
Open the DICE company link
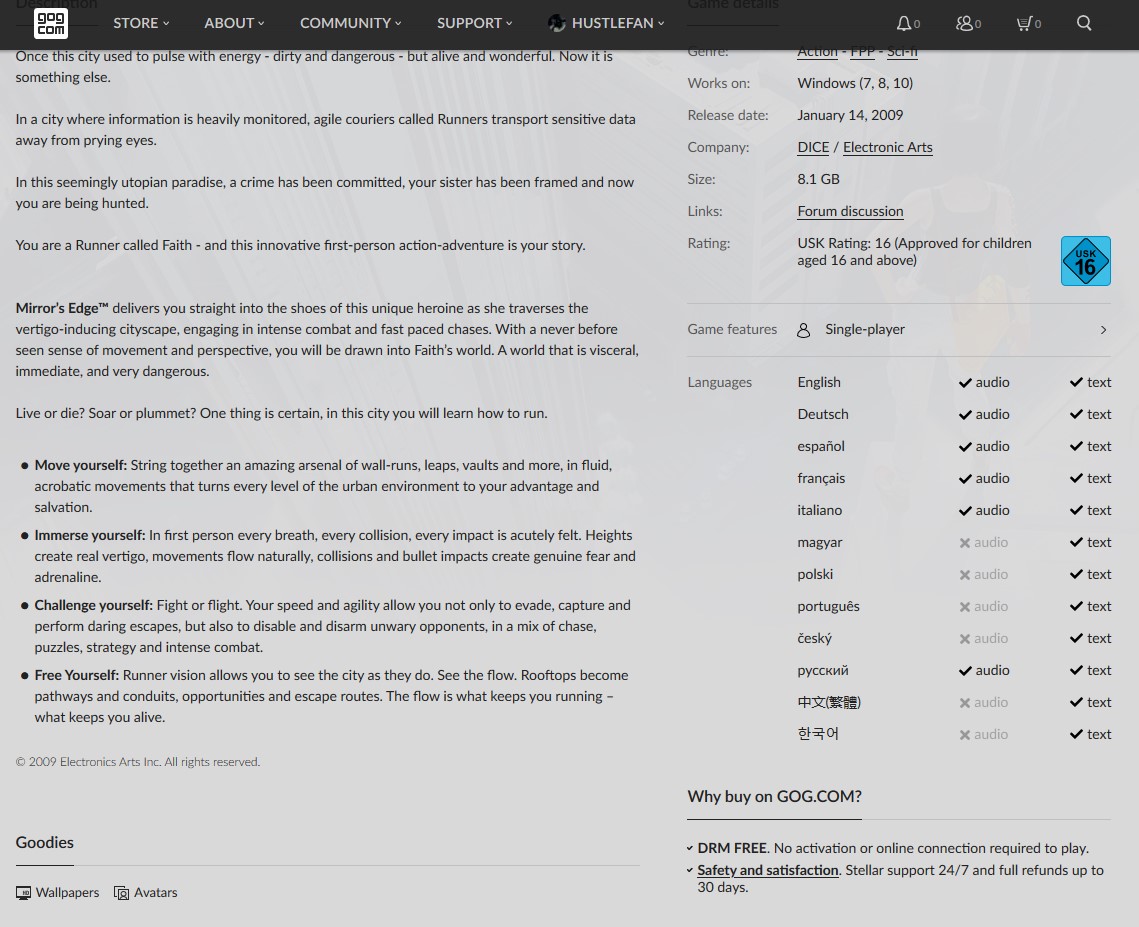tap(813, 147)
